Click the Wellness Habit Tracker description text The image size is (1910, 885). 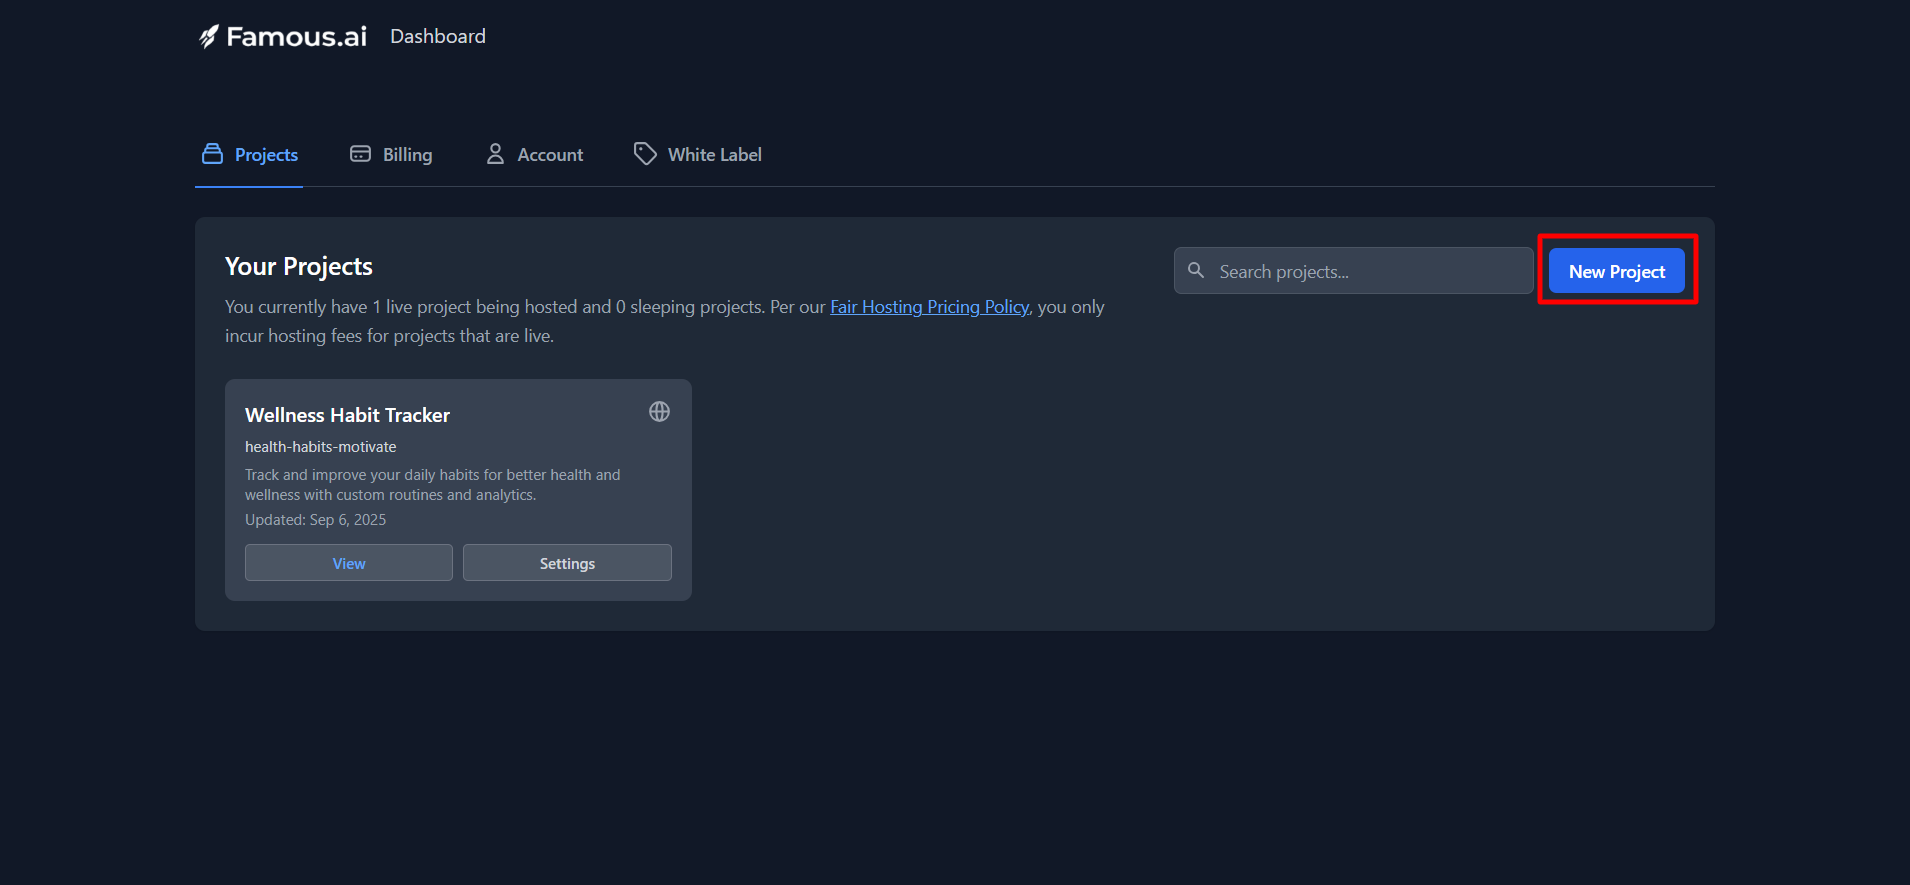coord(432,485)
